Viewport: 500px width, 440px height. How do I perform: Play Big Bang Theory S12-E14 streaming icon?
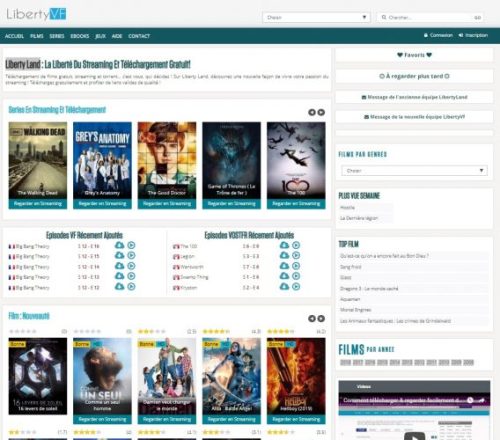131,266
